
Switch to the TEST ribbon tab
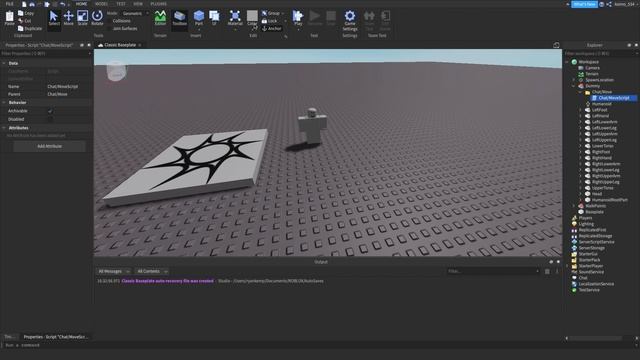[121, 4]
